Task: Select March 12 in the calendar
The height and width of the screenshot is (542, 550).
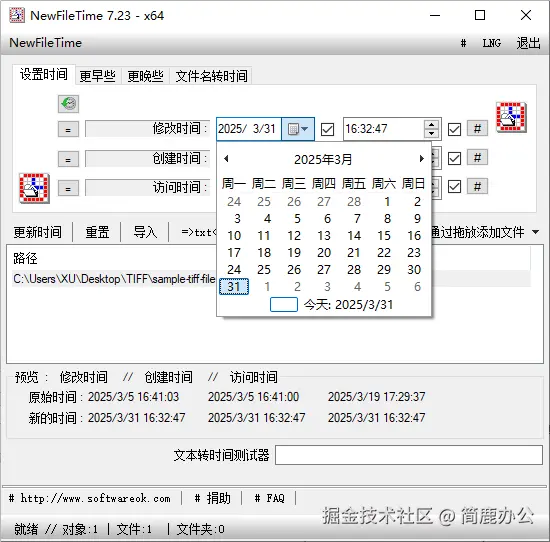Action: pyautogui.click(x=294, y=235)
